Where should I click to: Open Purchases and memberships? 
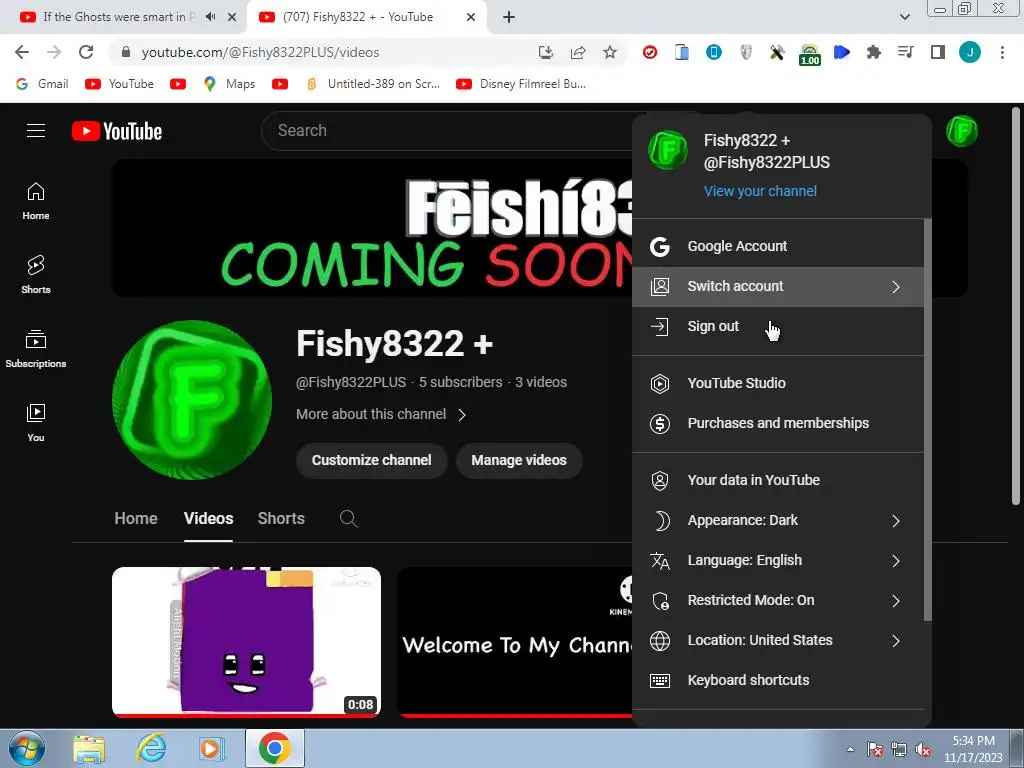pyautogui.click(x=778, y=423)
